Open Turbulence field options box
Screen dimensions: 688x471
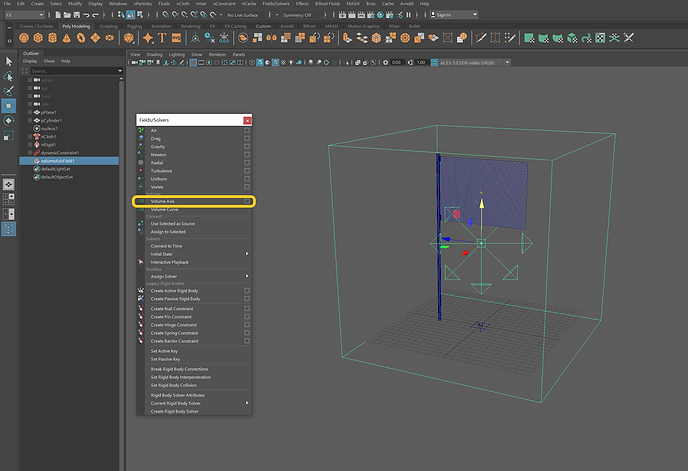(x=247, y=171)
